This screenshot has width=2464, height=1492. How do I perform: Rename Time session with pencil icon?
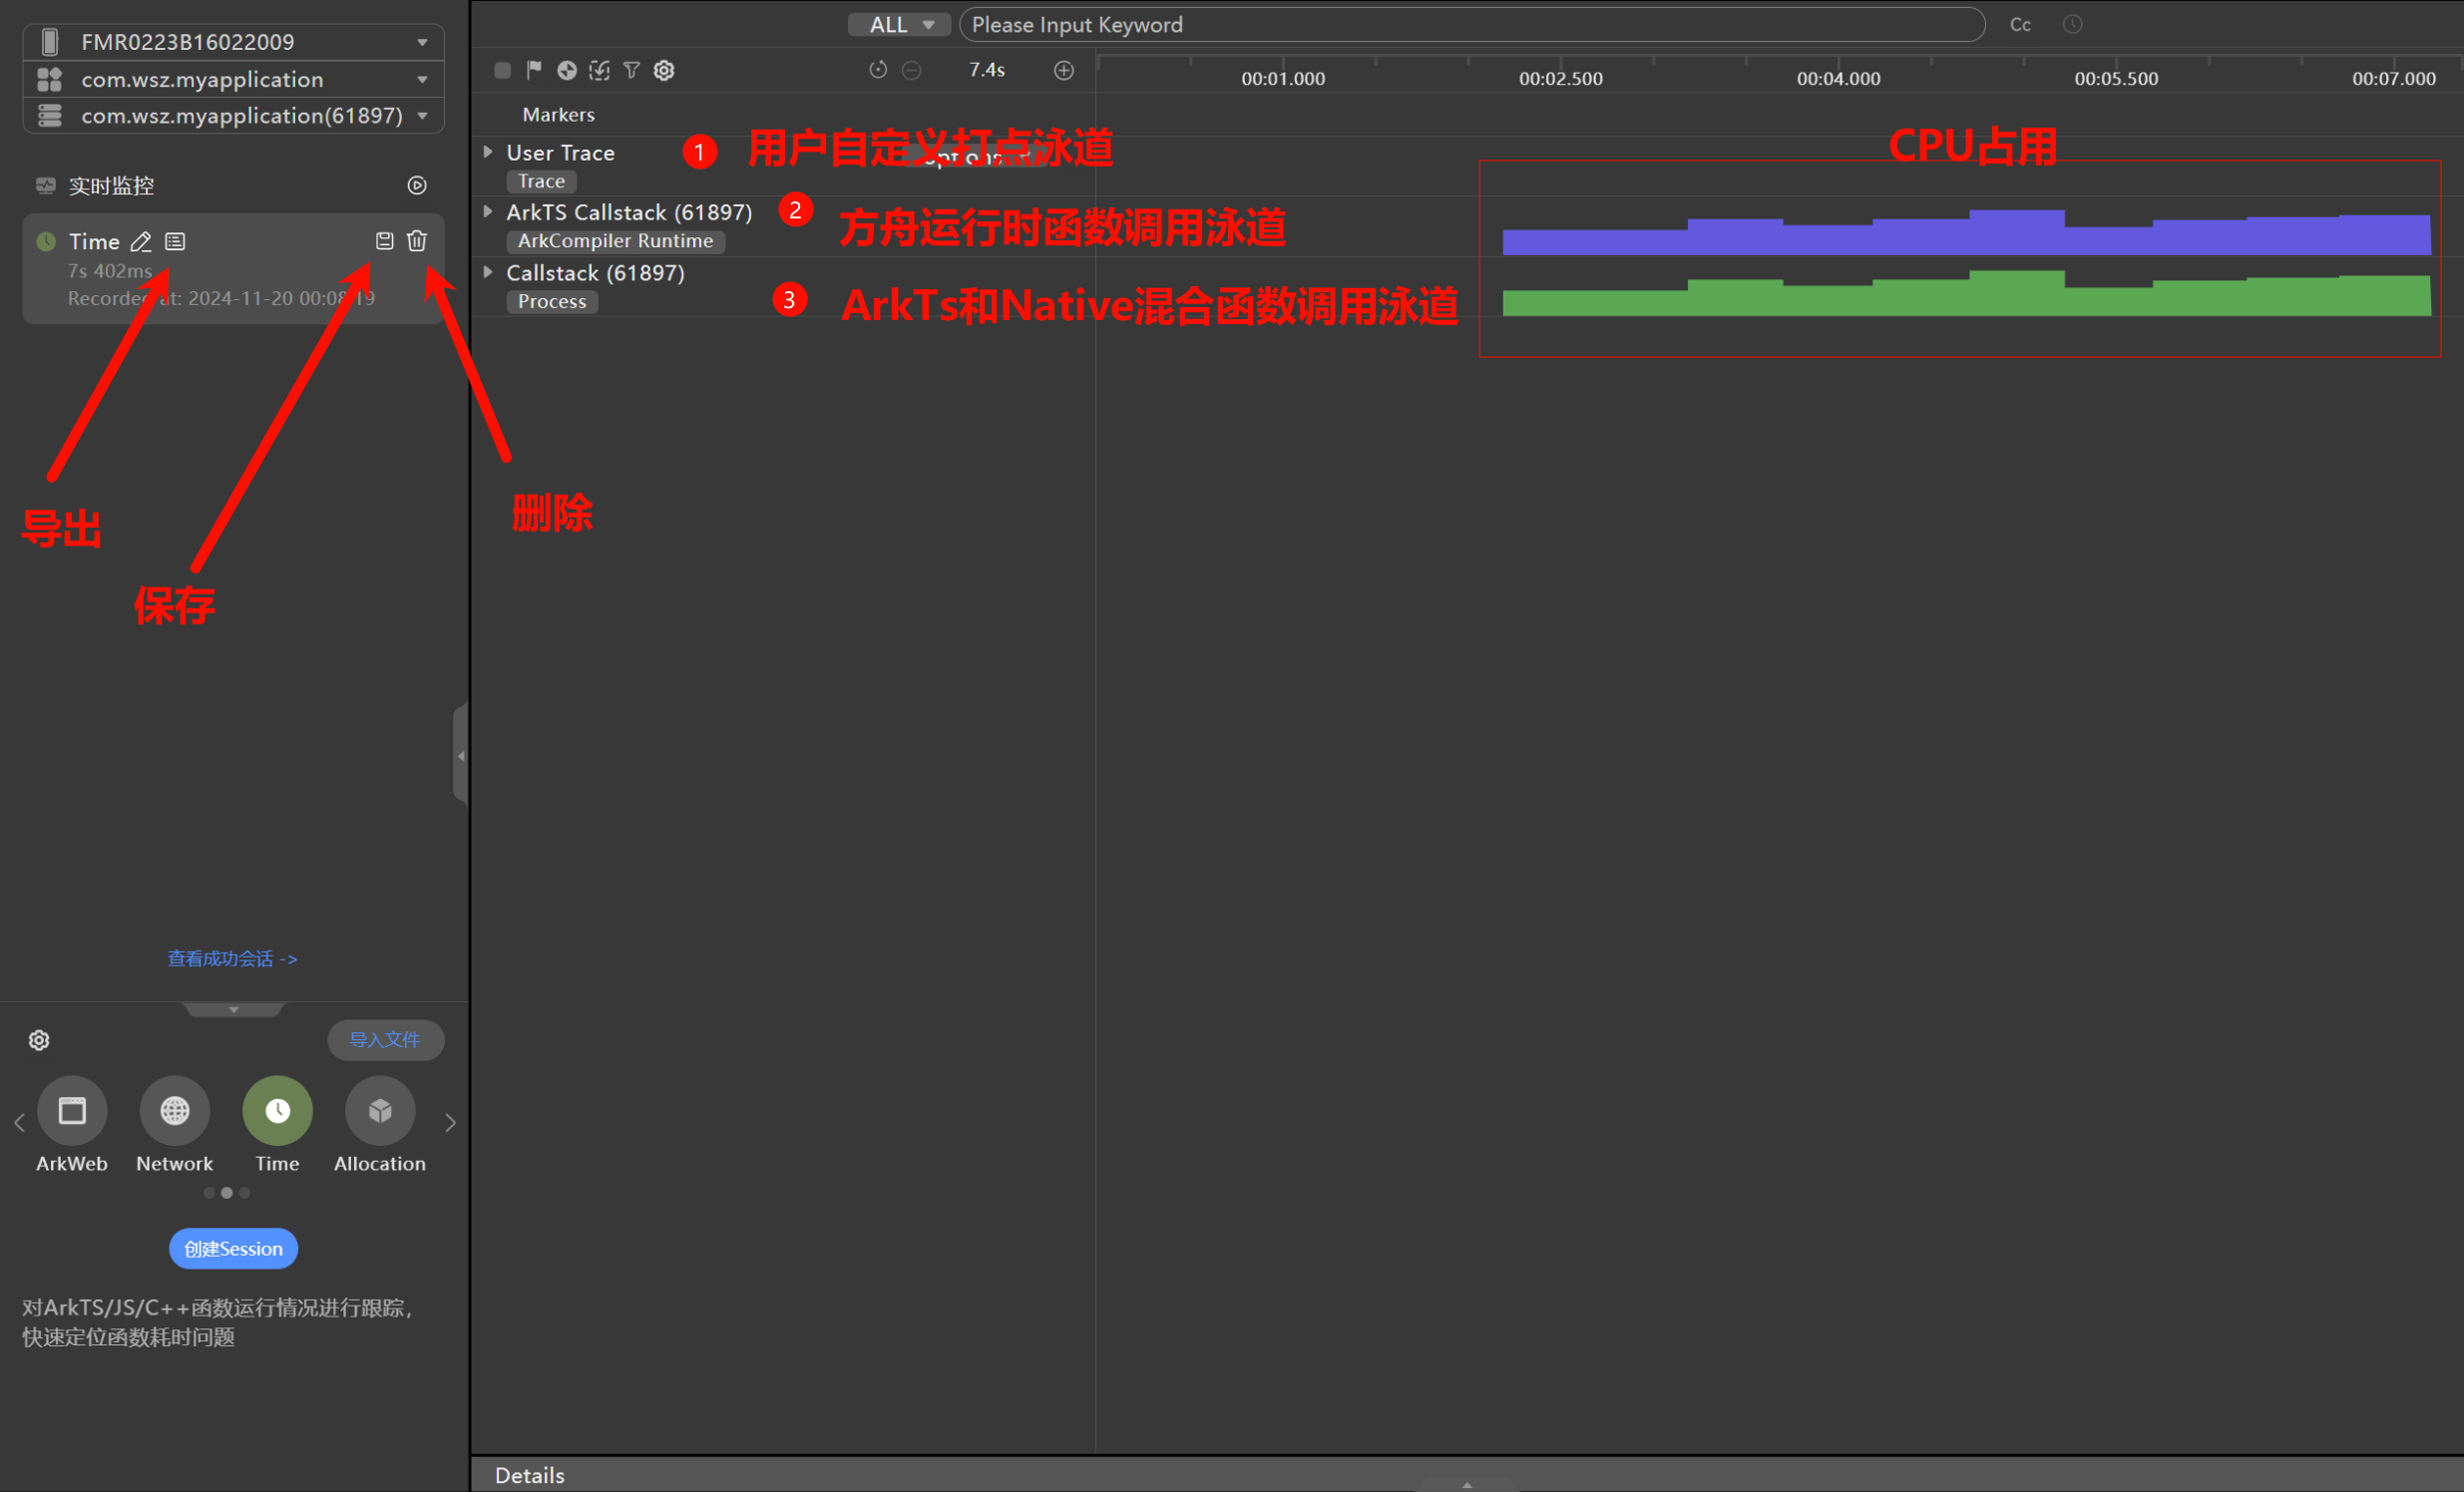(141, 242)
